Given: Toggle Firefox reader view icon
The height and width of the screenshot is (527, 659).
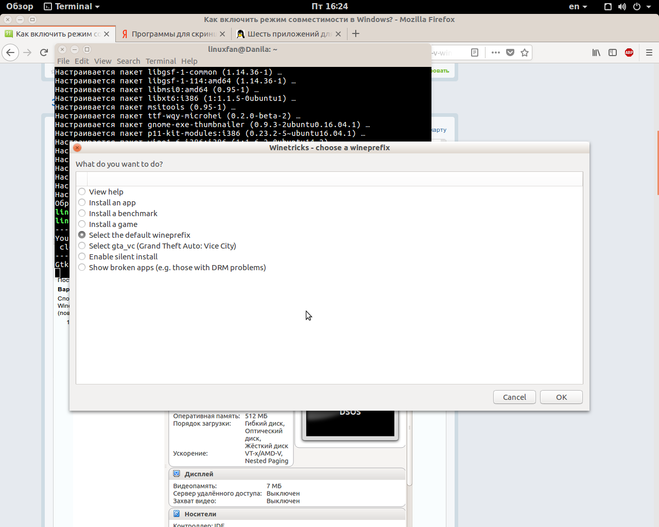Looking at the screenshot, I should [x=474, y=53].
